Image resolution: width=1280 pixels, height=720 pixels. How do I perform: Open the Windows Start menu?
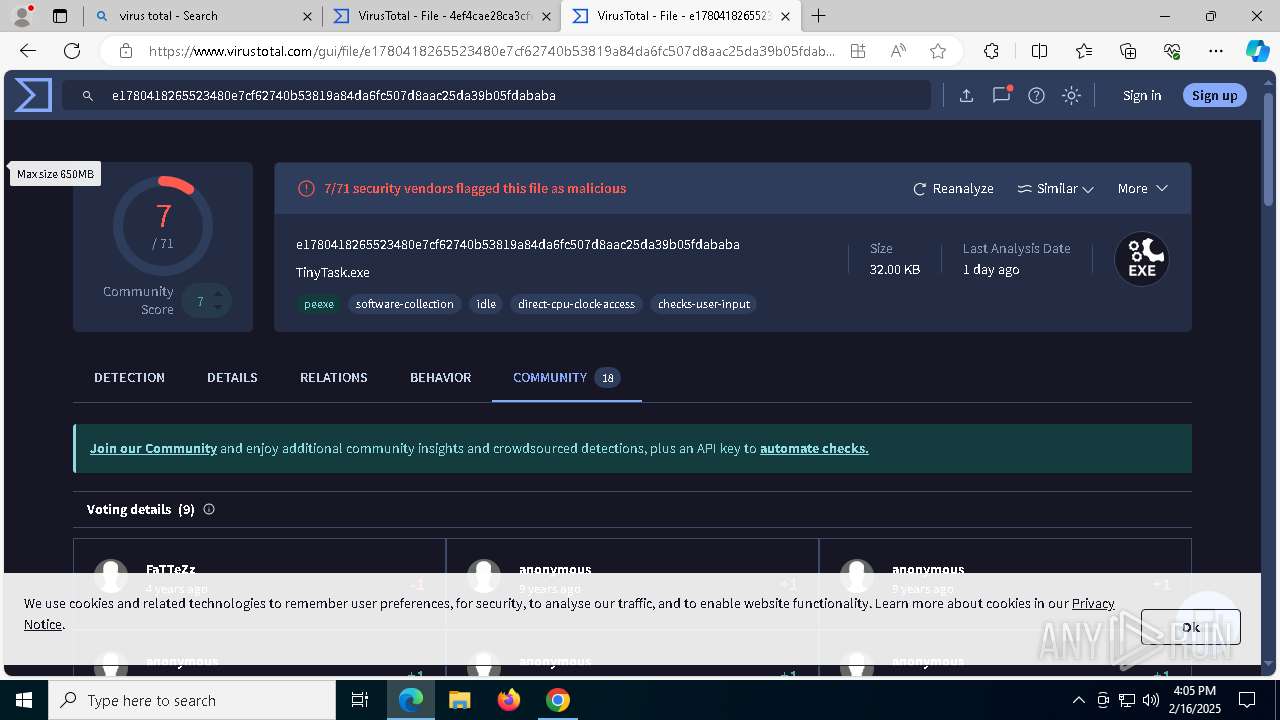pyautogui.click(x=24, y=700)
